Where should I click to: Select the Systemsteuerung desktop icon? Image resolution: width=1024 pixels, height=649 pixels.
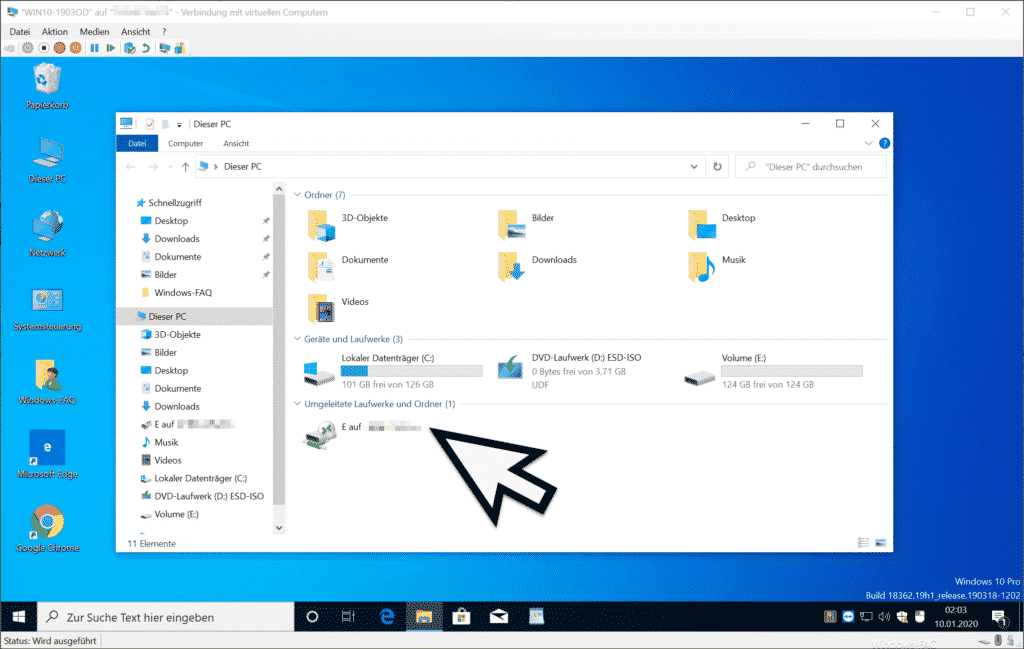47,308
